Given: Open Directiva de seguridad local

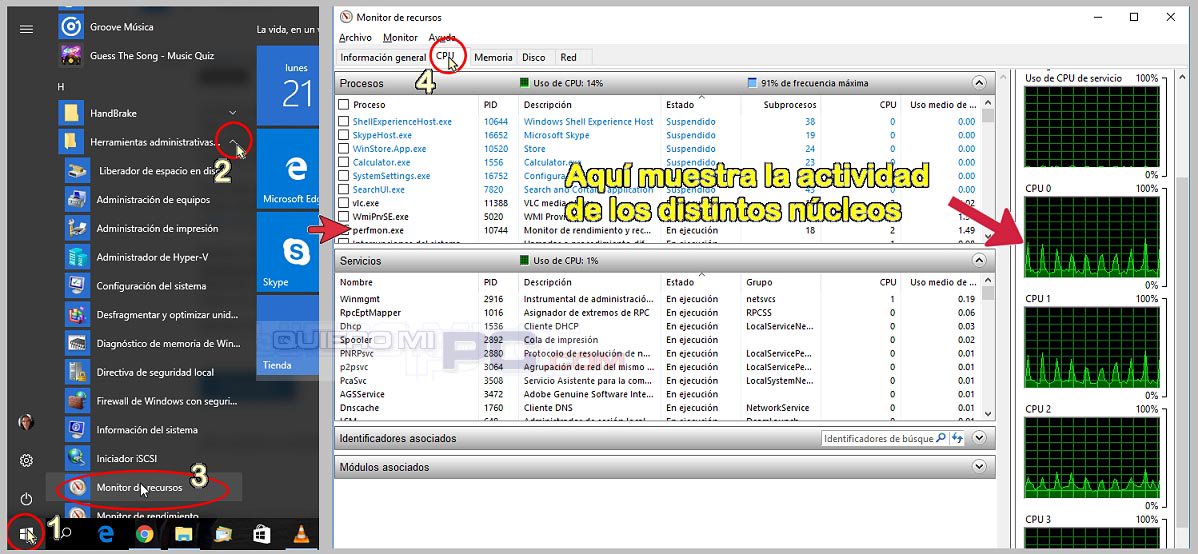Looking at the screenshot, I should [153, 372].
